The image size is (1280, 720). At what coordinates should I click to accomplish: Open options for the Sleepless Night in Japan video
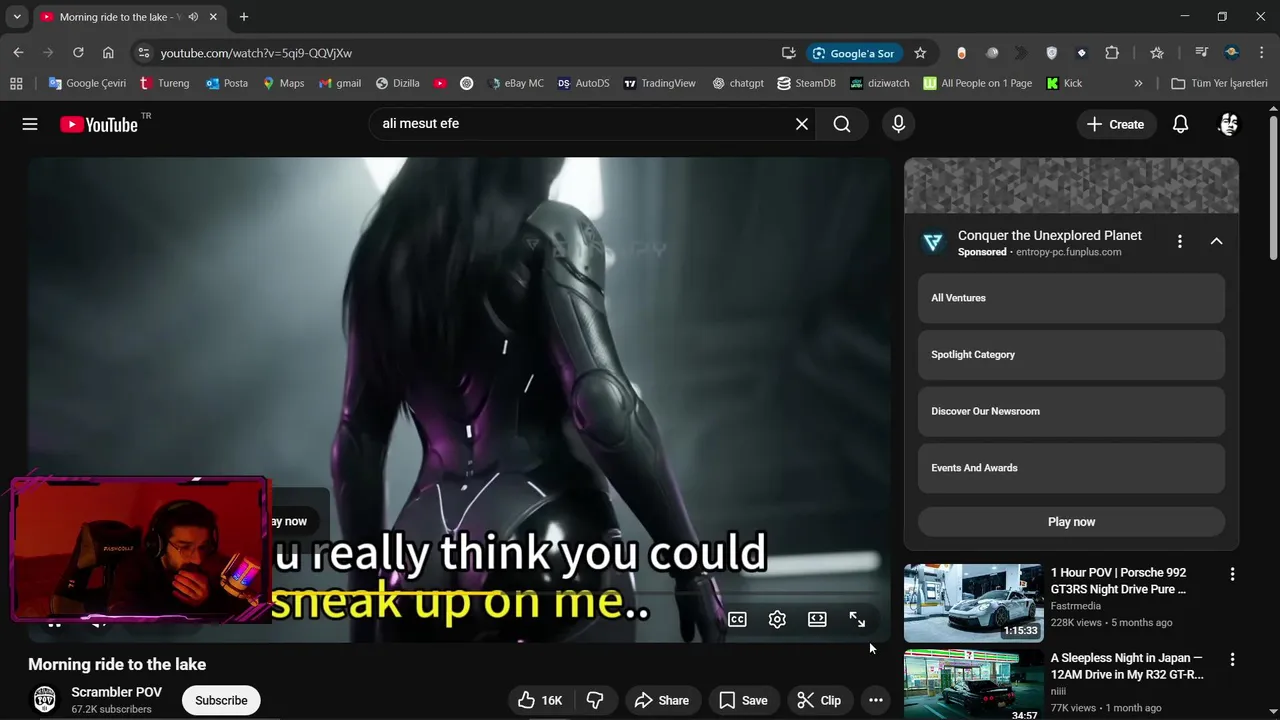(1232, 659)
